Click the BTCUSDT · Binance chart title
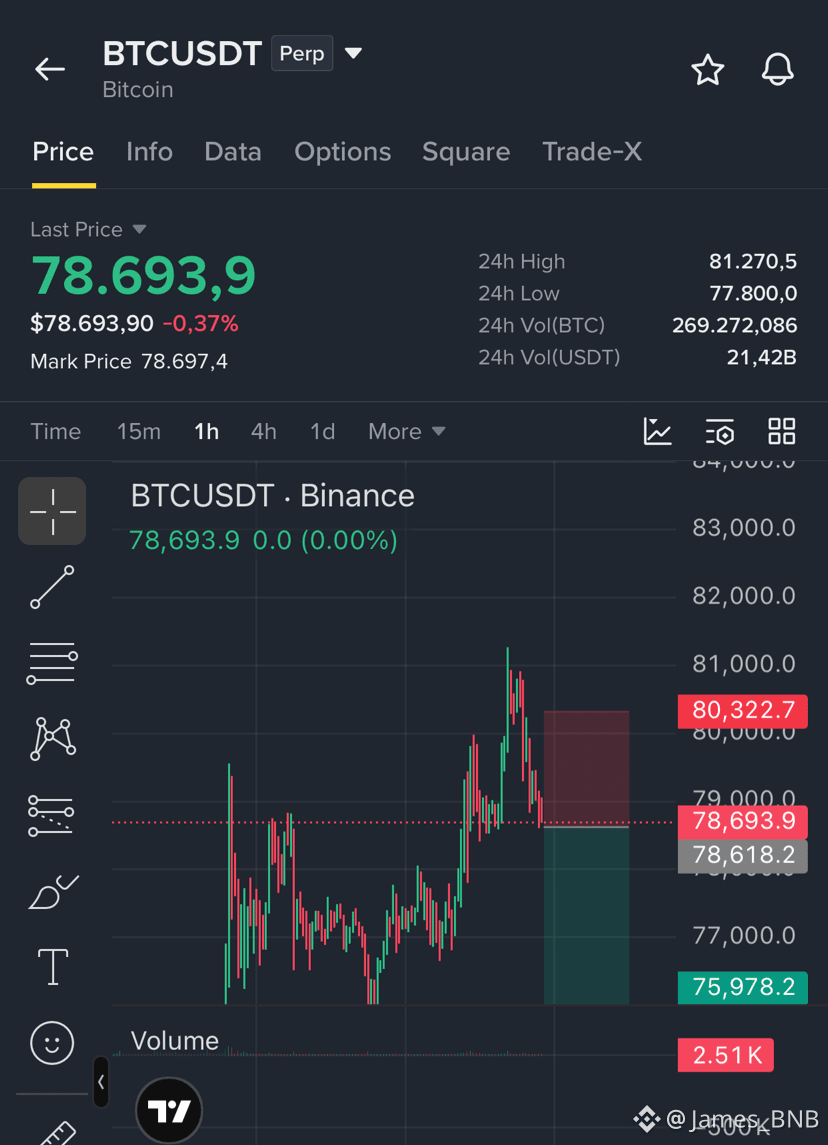Viewport: 828px width, 1145px height. point(272,496)
